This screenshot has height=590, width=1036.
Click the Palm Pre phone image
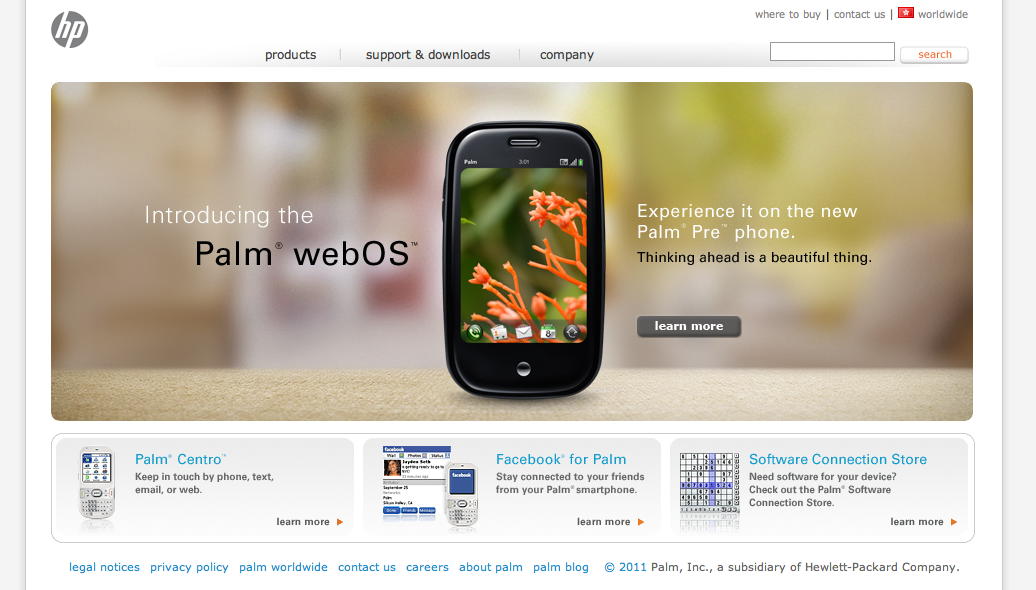[x=523, y=260]
